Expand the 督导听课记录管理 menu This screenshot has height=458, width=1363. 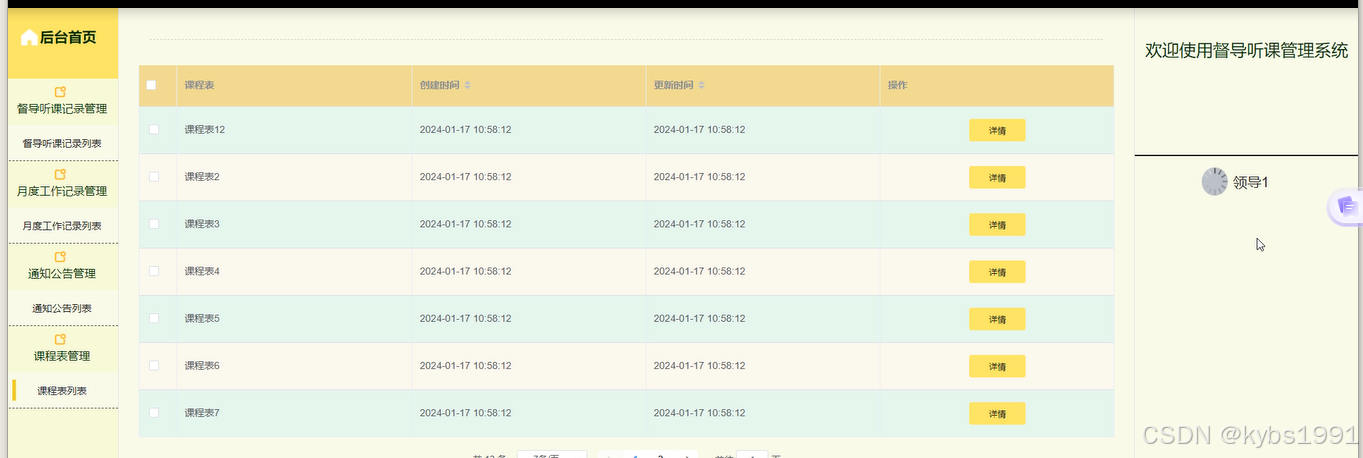point(62,109)
